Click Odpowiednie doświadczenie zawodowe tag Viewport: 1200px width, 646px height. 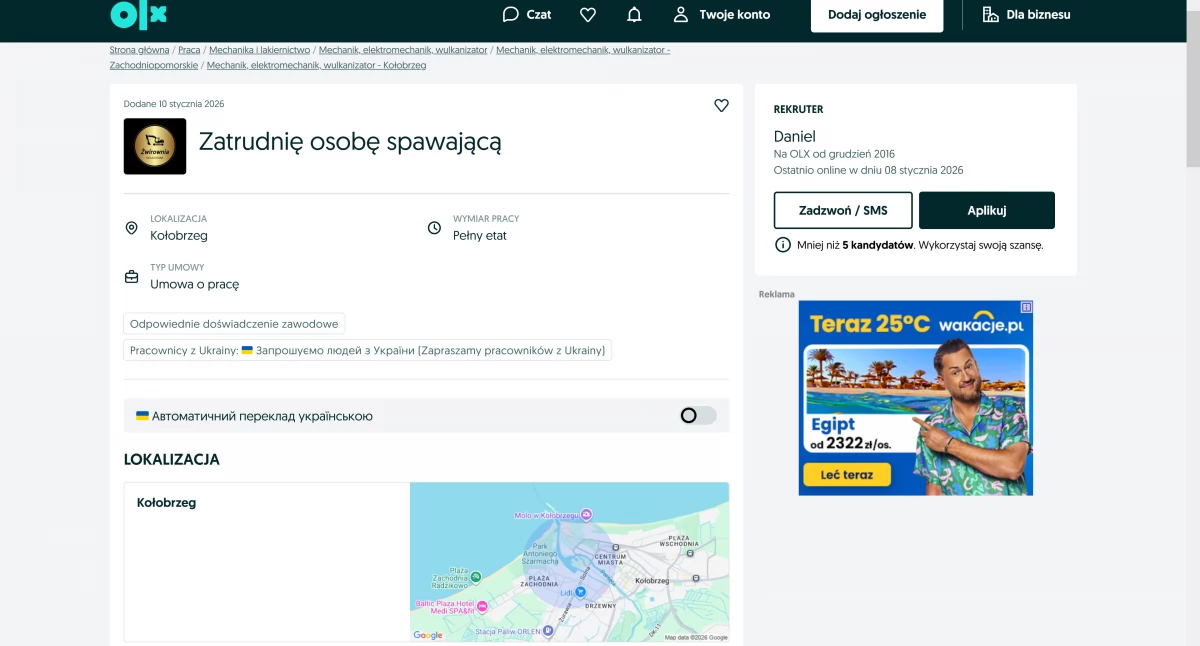234,324
